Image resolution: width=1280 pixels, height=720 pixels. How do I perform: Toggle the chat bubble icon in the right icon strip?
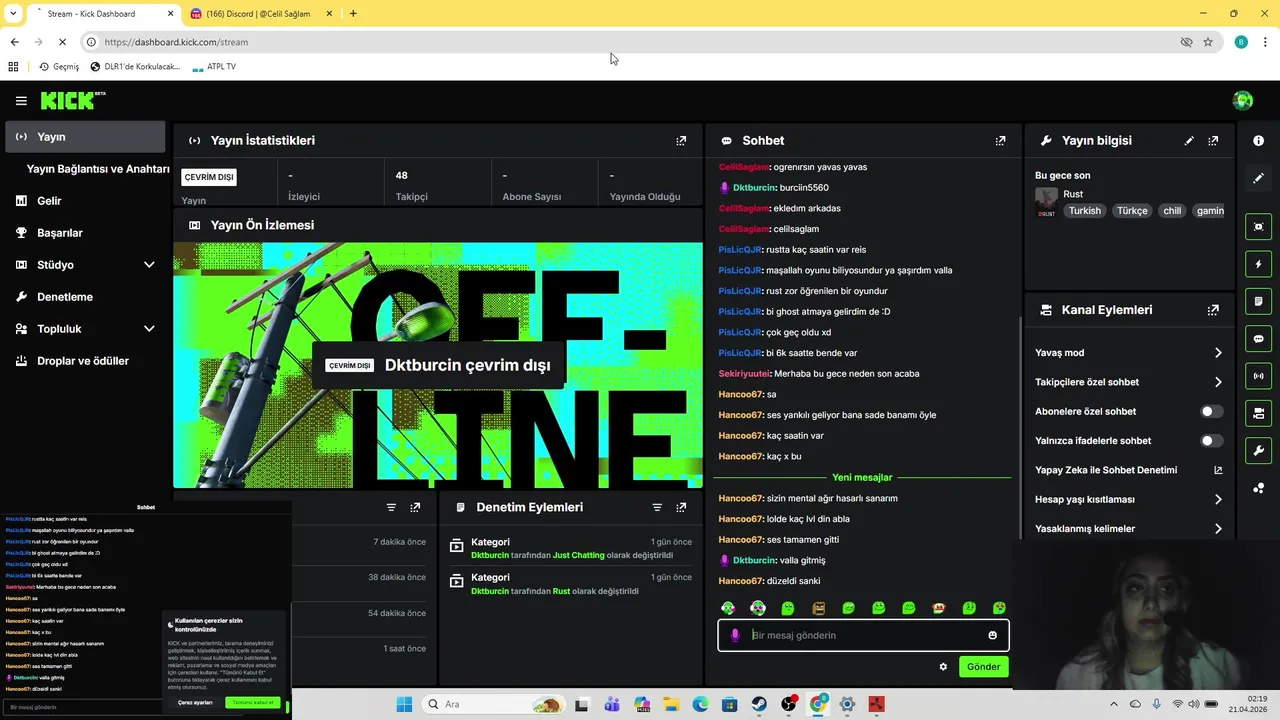1258,339
